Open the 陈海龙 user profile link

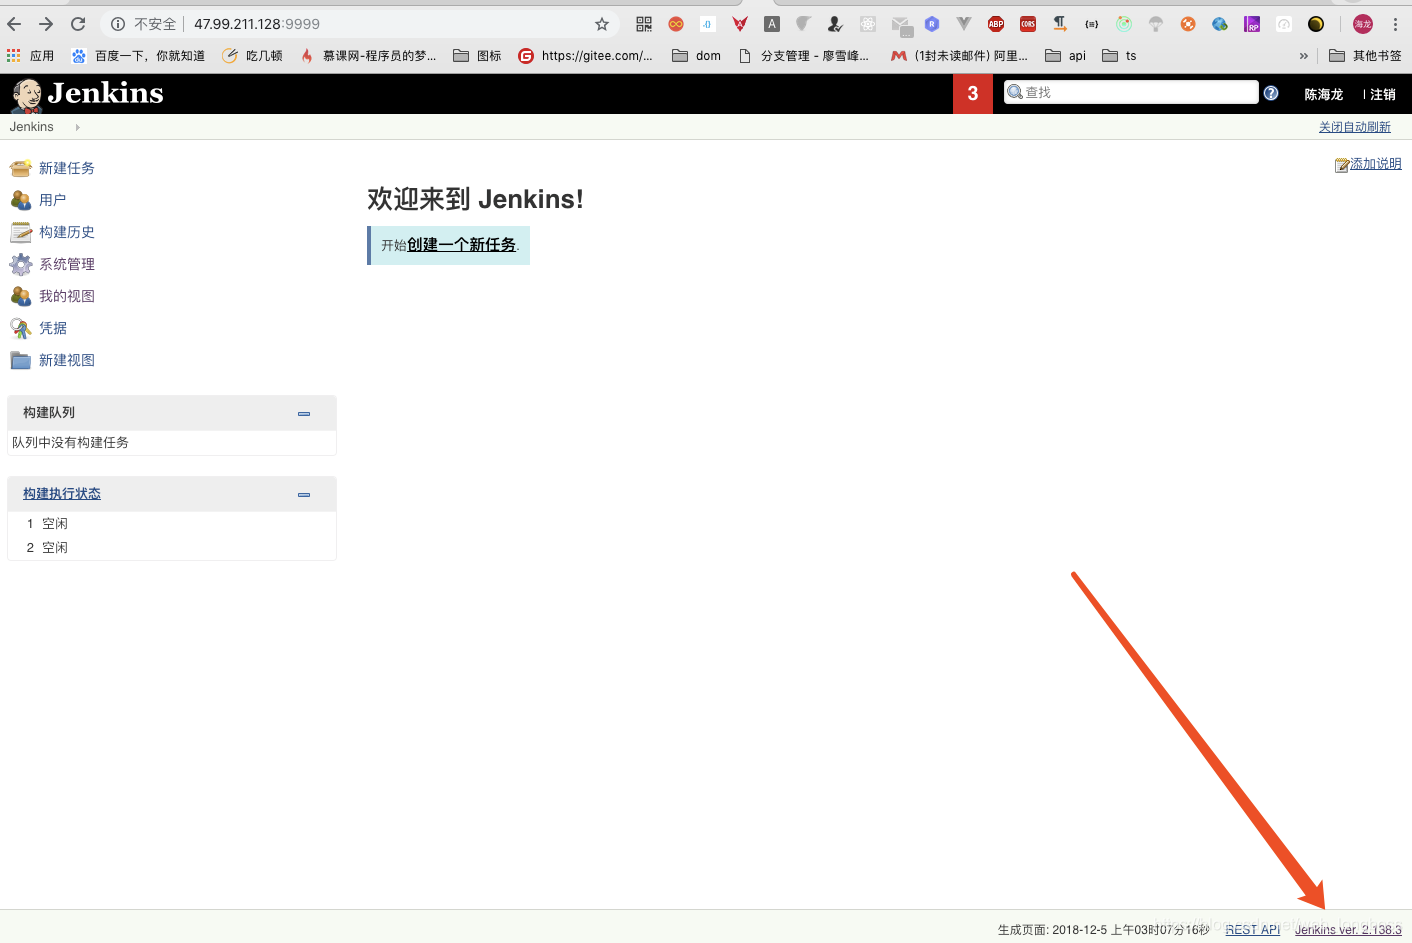[x=1323, y=94]
